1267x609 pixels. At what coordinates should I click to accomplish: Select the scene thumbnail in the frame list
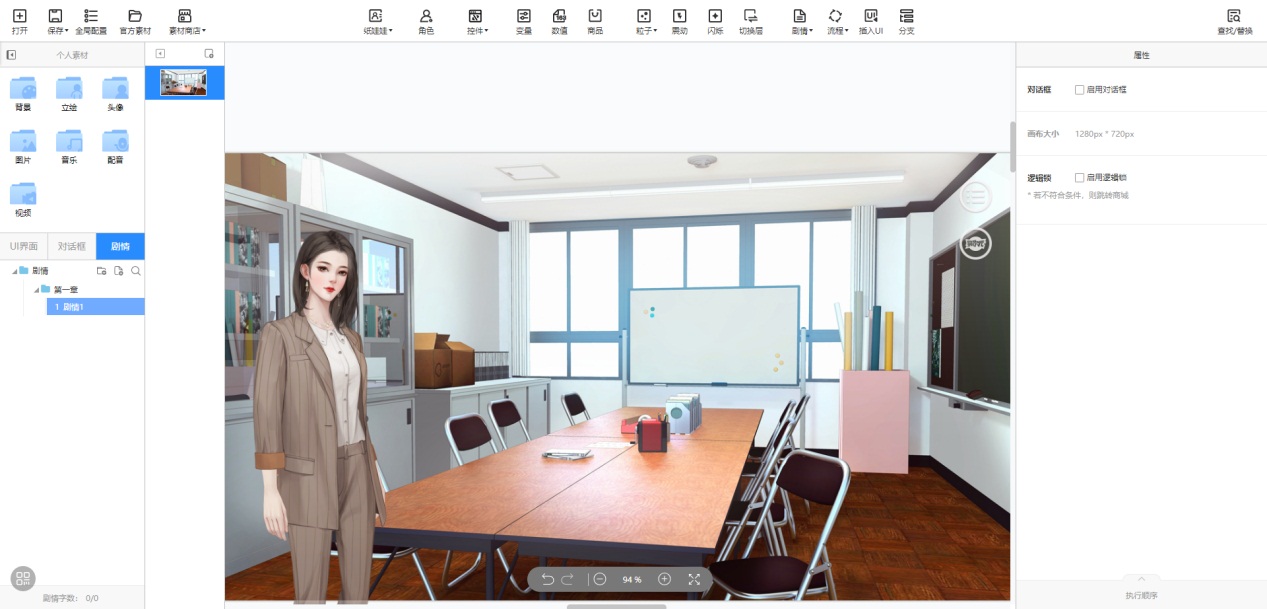[x=184, y=82]
